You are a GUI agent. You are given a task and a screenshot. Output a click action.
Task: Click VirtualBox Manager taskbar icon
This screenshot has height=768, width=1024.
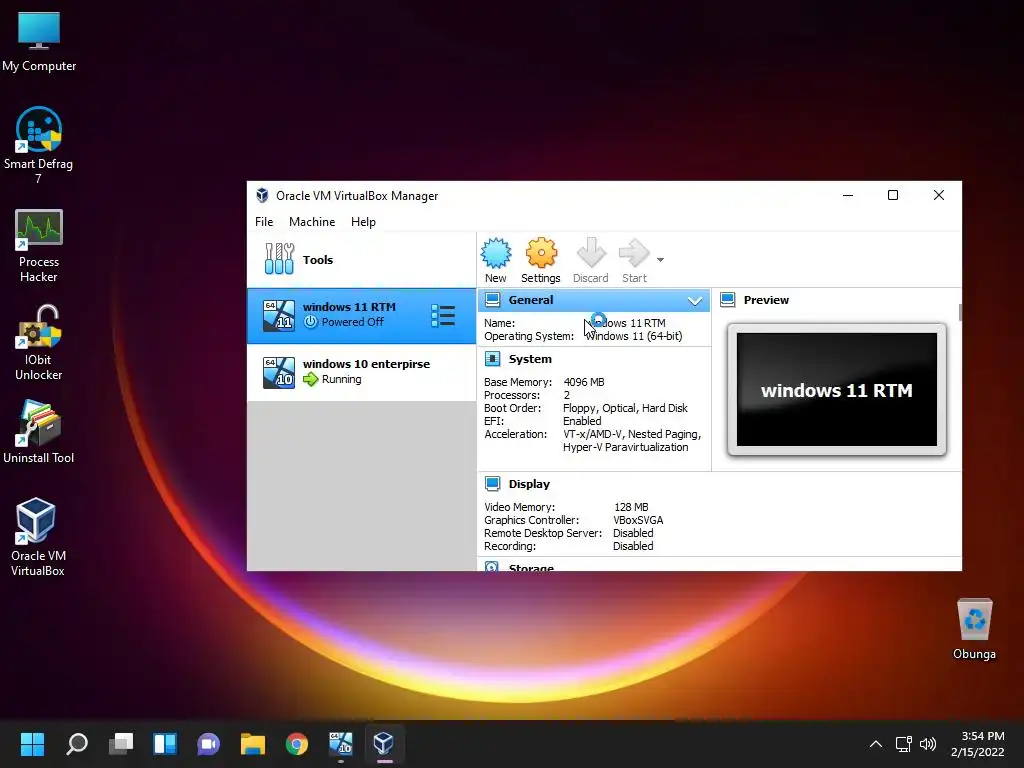coord(384,744)
